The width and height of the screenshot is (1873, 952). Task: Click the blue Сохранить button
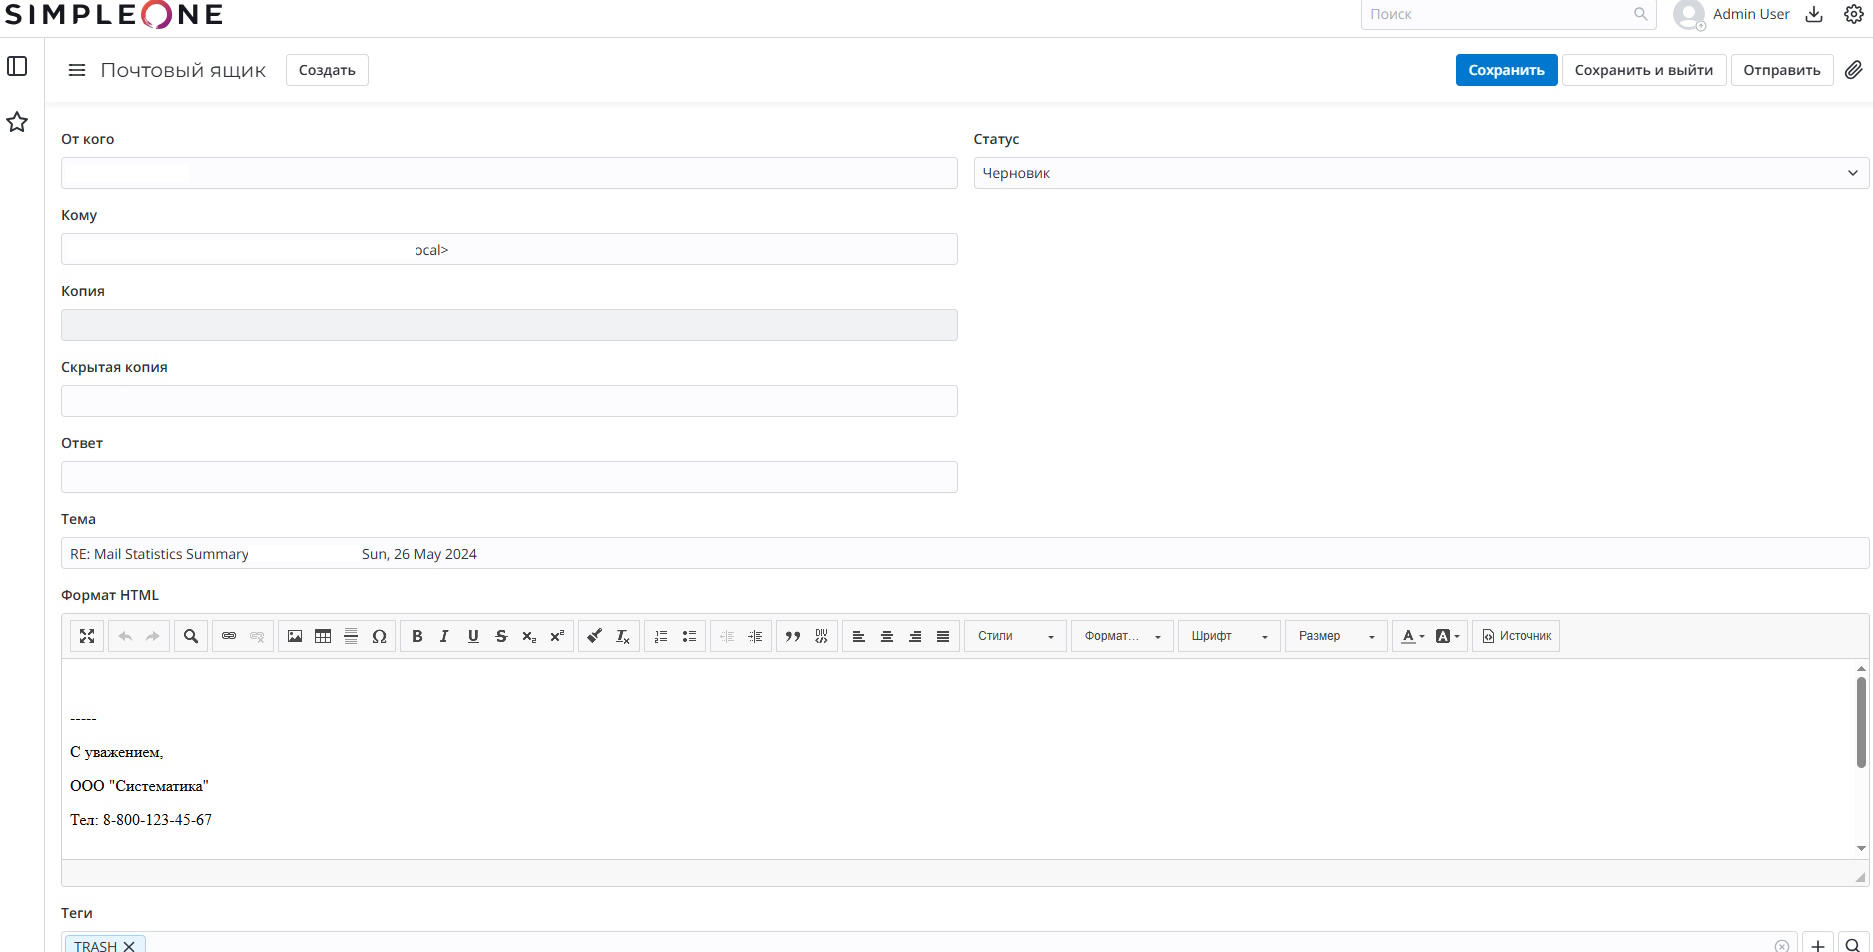pyautogui.click(x=1506, y=70)
